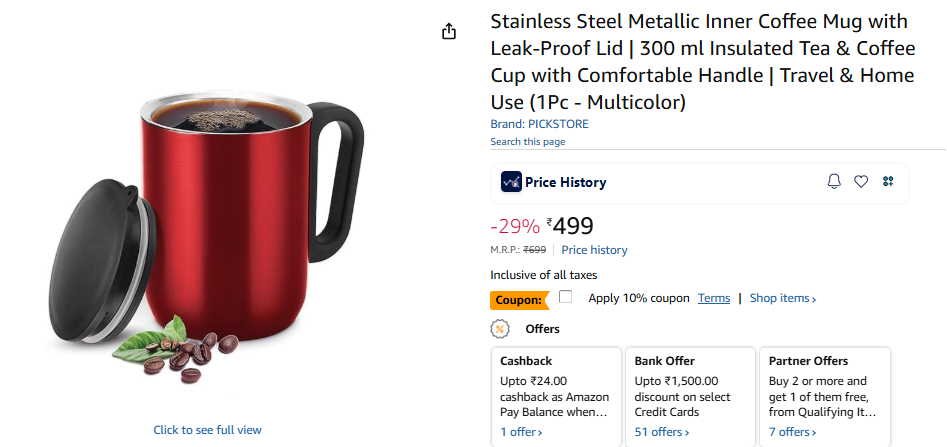
Task: Expand Partner Offers 7 offers link
Action: [792, 432]
